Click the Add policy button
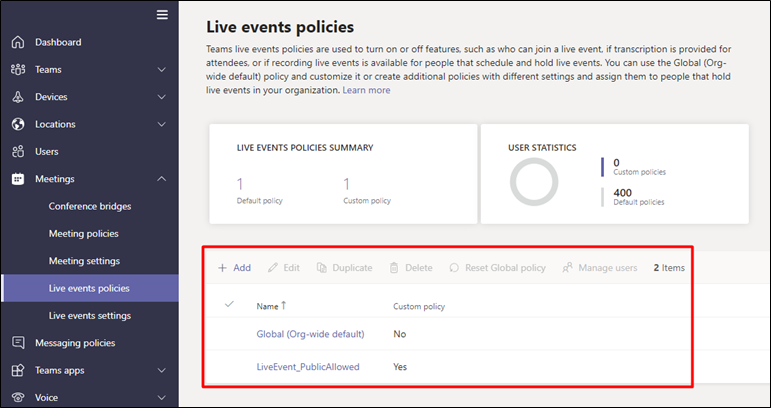This screenshot has width=771, height=408. coord(235,268)
